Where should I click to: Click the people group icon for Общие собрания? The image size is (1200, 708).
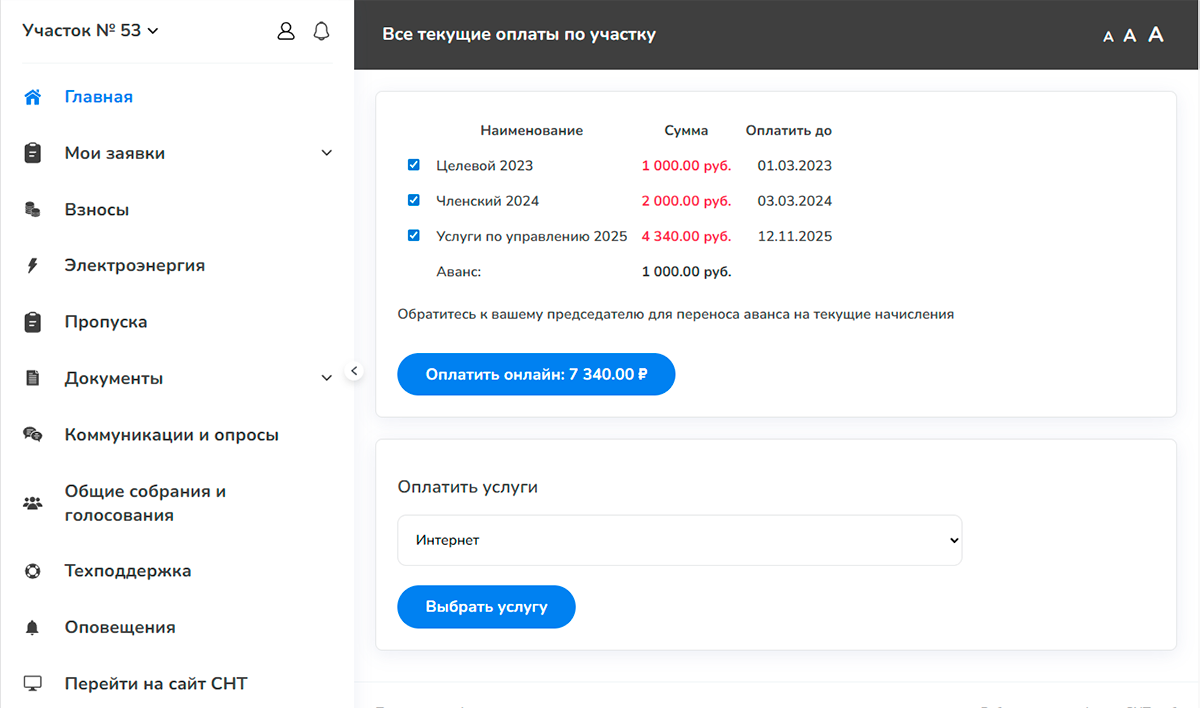[33, 503]
